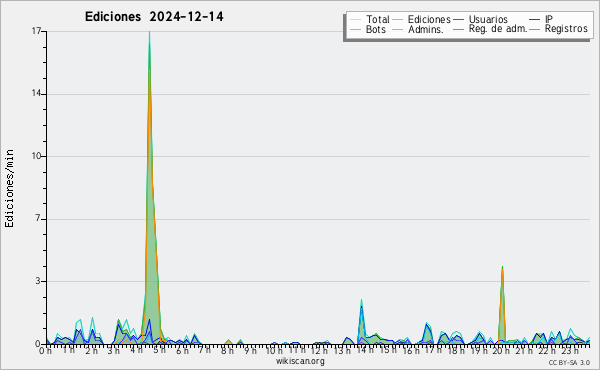This screenshot has height=370, width=600.
Task: Click the 'CC BY-SA 3.0' license text
Action: click(x=569, y=362)
